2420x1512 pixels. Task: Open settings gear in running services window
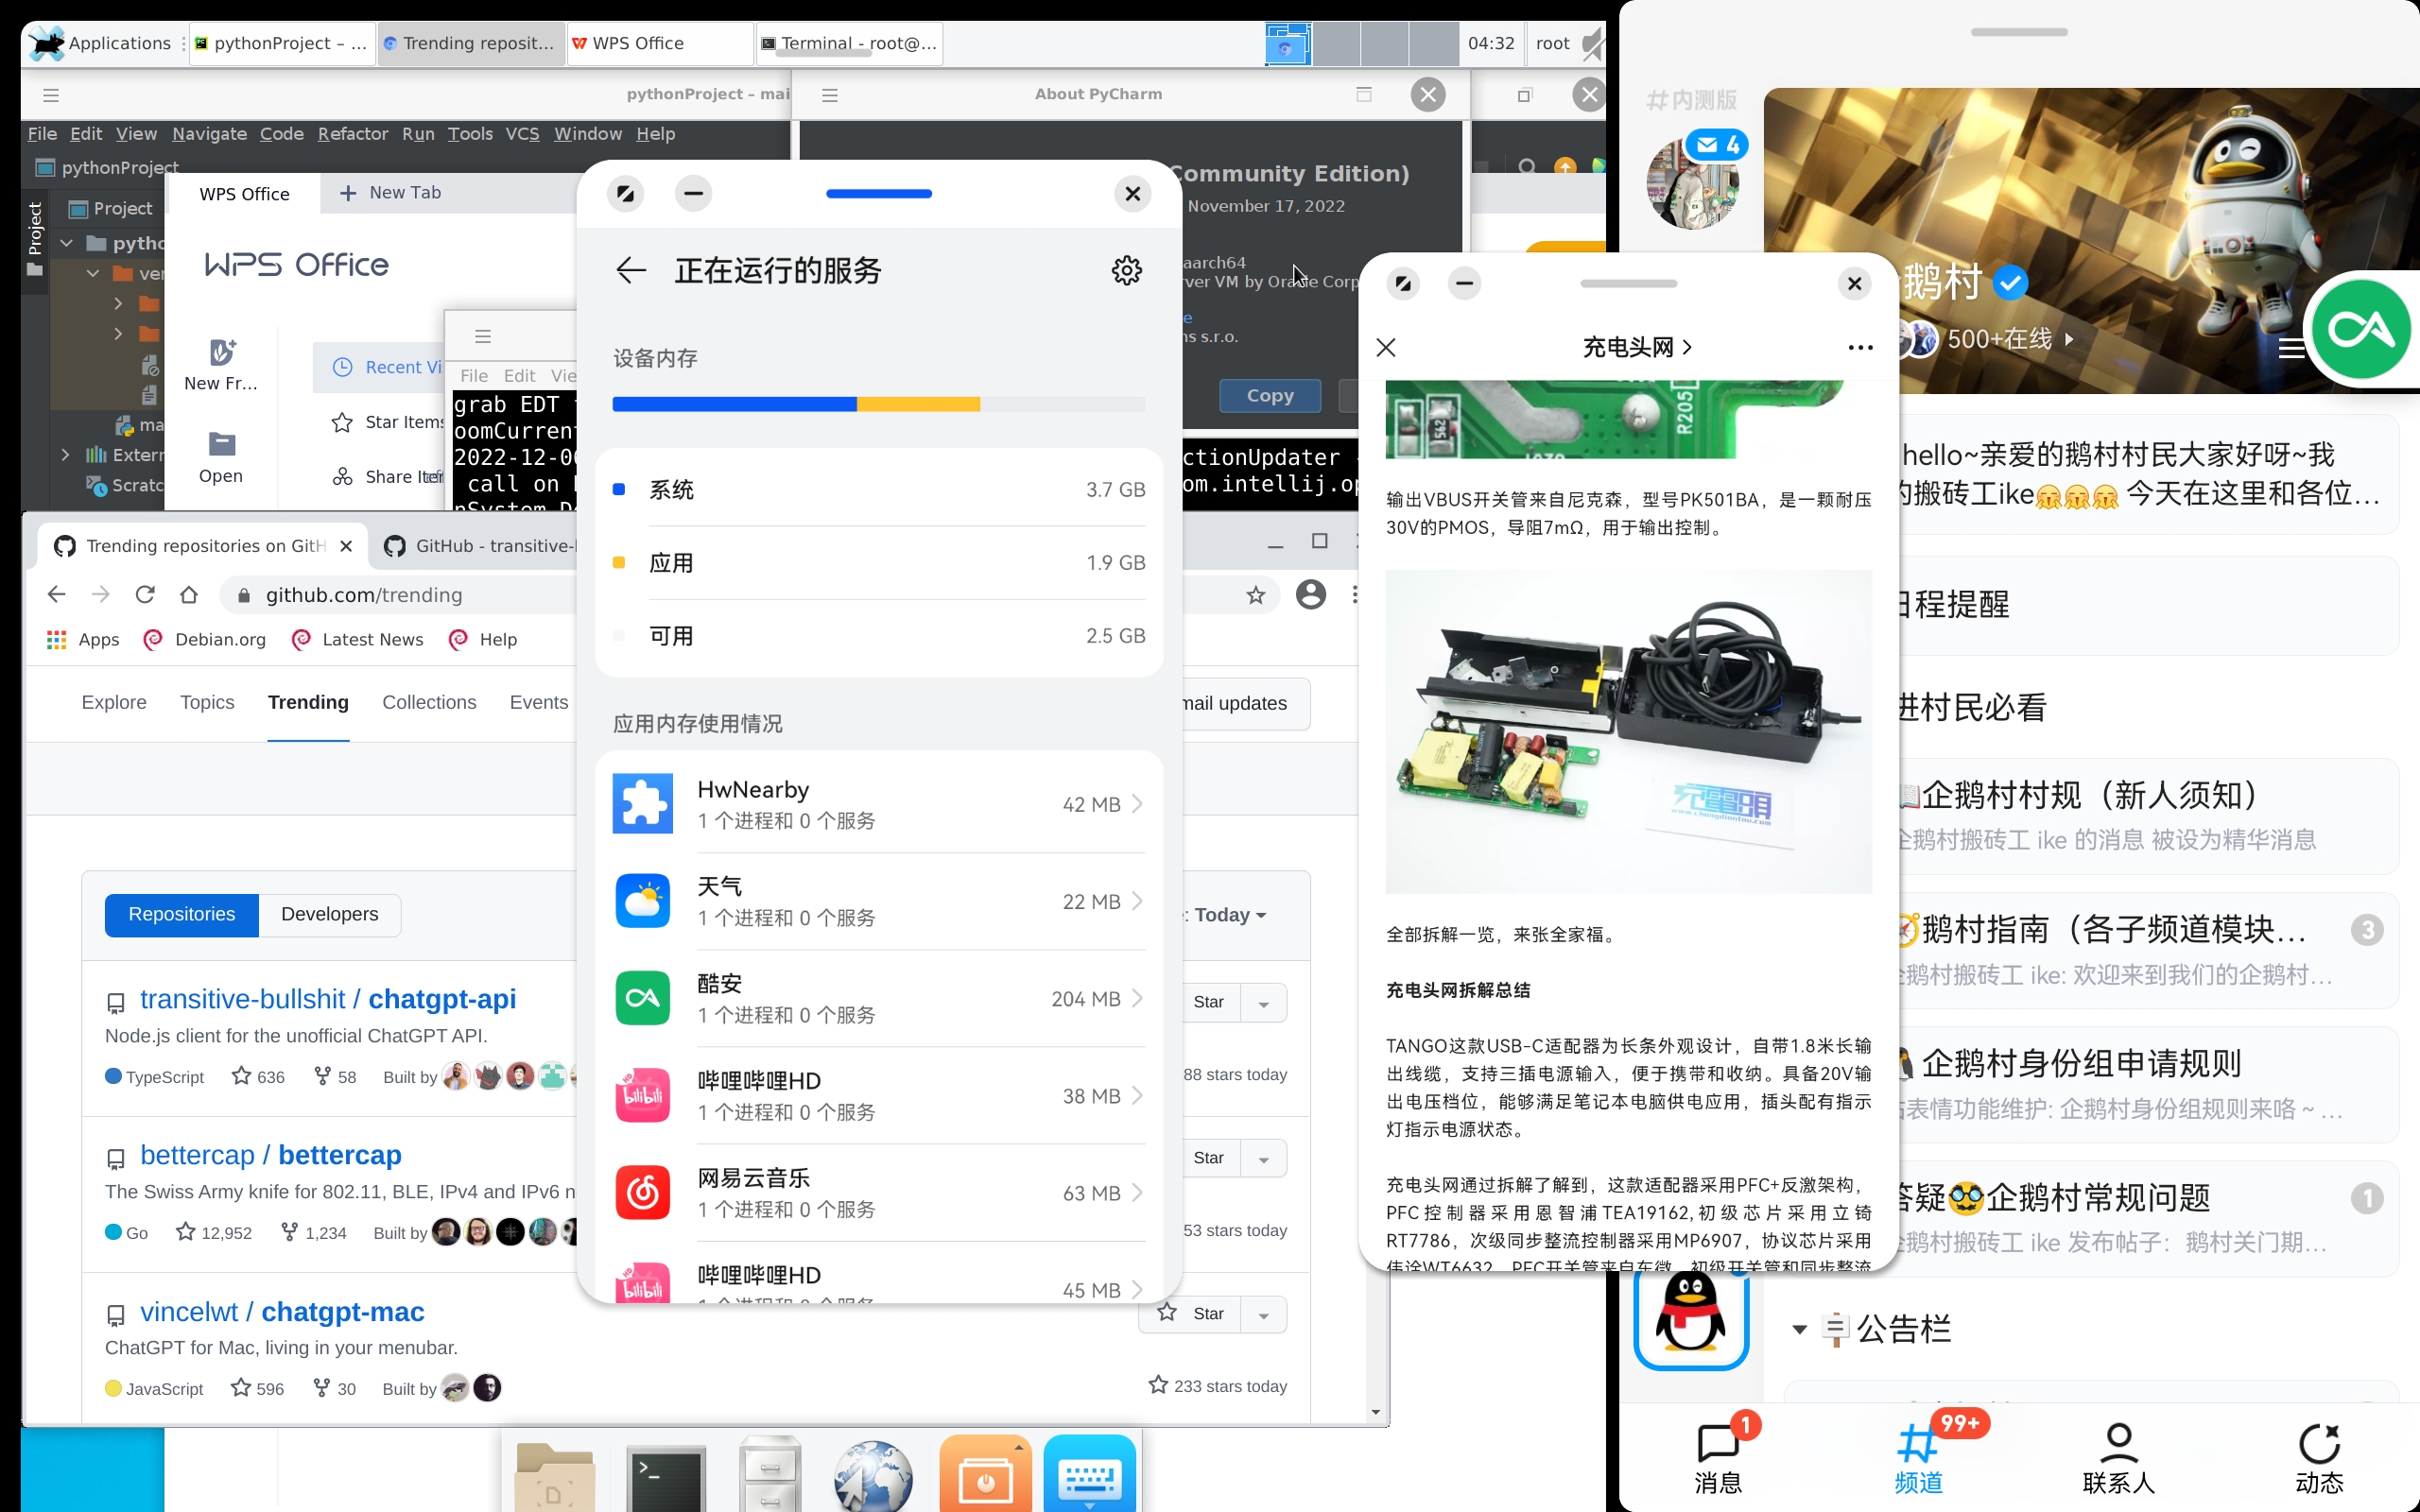tap(1126, 270)
